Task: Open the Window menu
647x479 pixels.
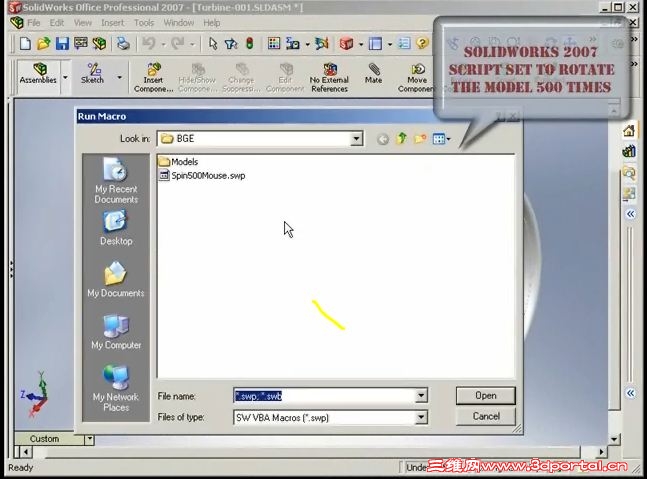Action: tap(179, 23)
